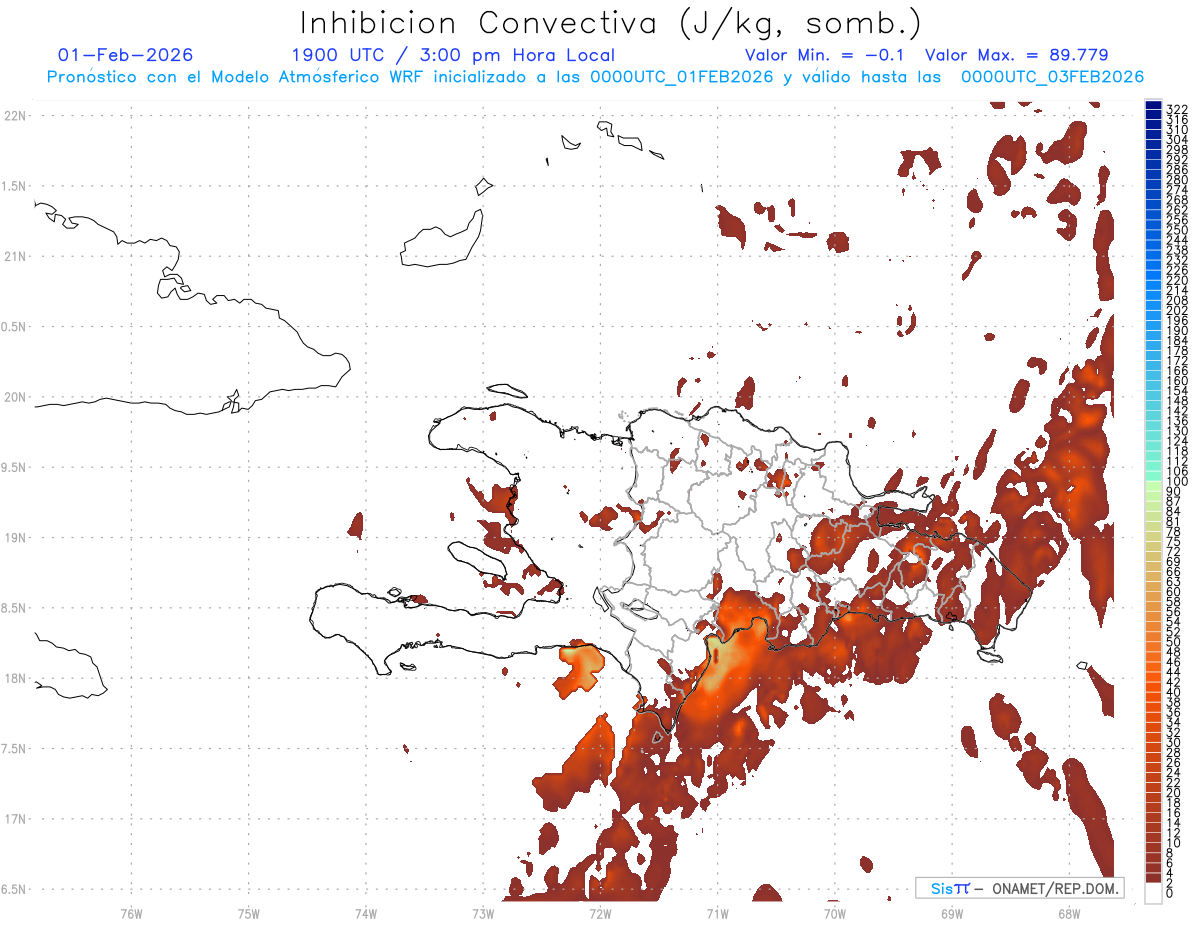Screen dimensions: 1200x927
Task: Click the "Pronóstico con el Modelo Atmósferico WRF" line
Action: 595,77
